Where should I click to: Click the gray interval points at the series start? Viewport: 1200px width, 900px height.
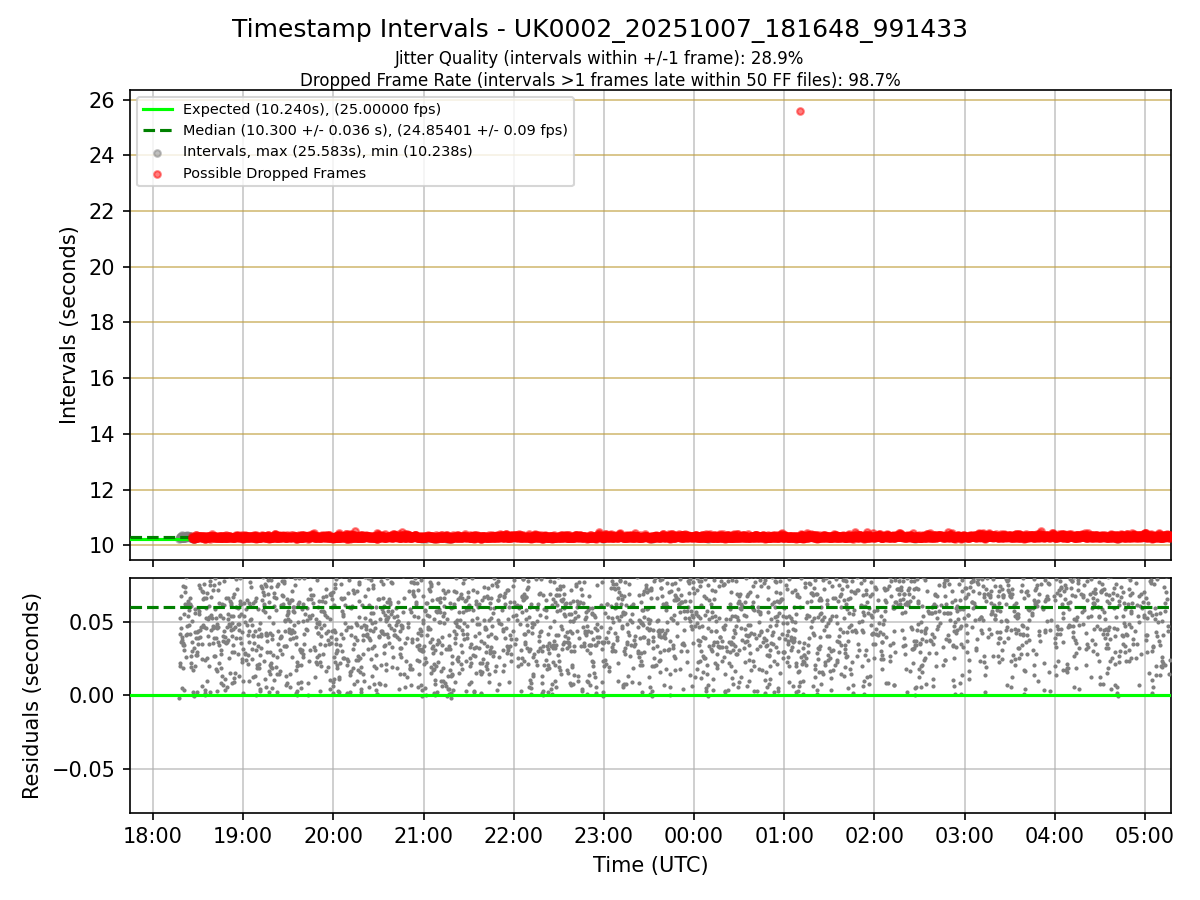[x=183, y=537]
